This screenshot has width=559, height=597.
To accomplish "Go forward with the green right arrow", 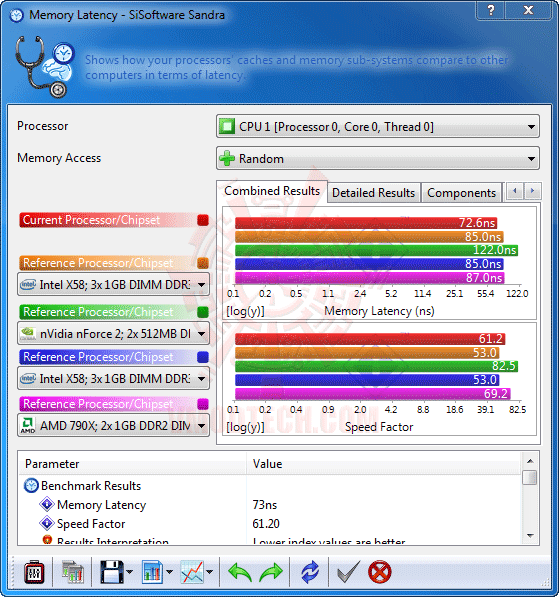I will pos(271,572).
